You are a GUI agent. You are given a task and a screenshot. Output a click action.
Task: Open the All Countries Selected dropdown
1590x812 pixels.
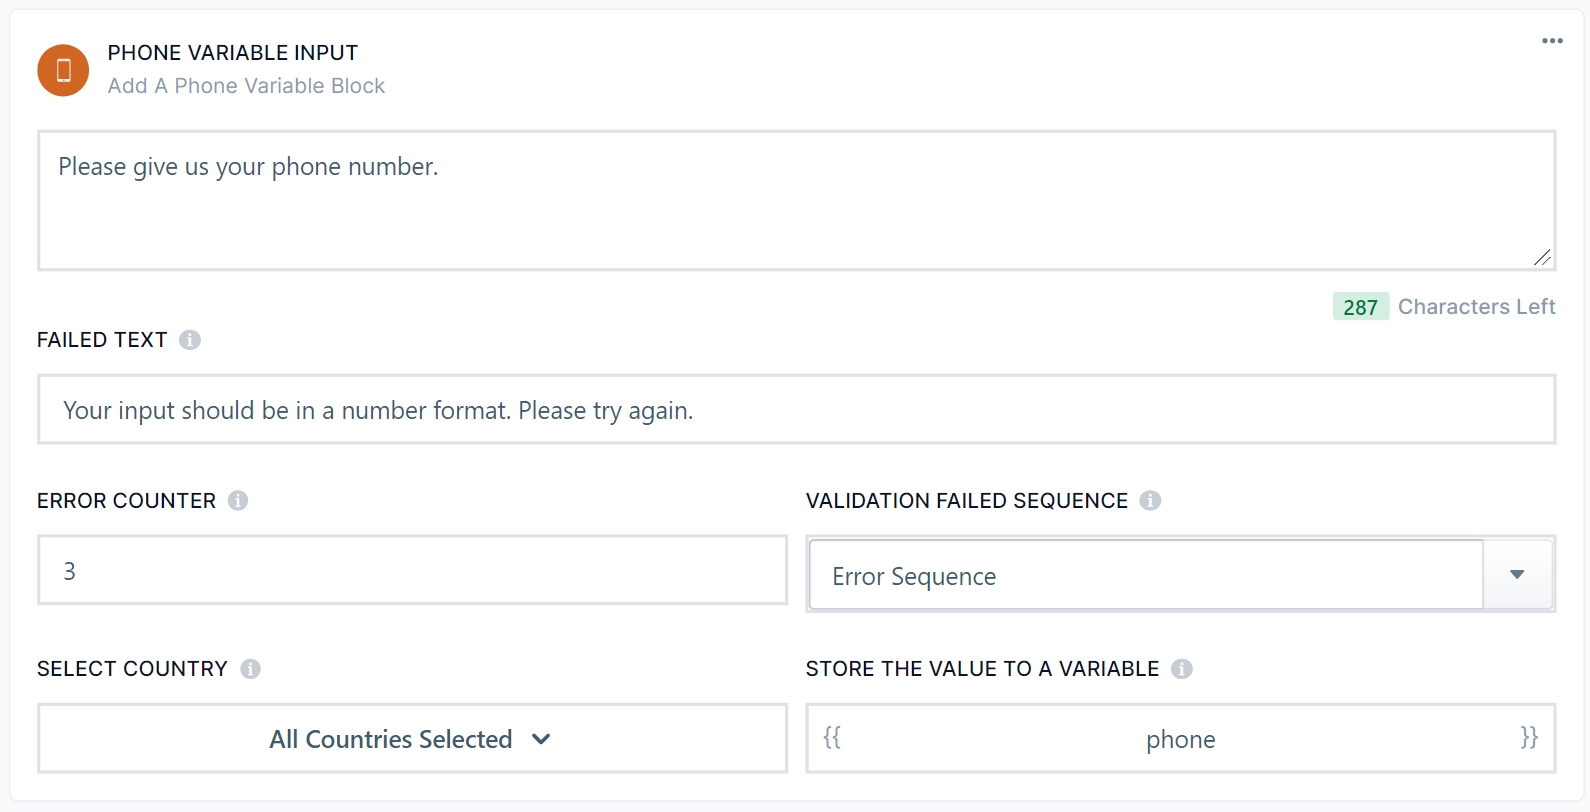[412, 739]
